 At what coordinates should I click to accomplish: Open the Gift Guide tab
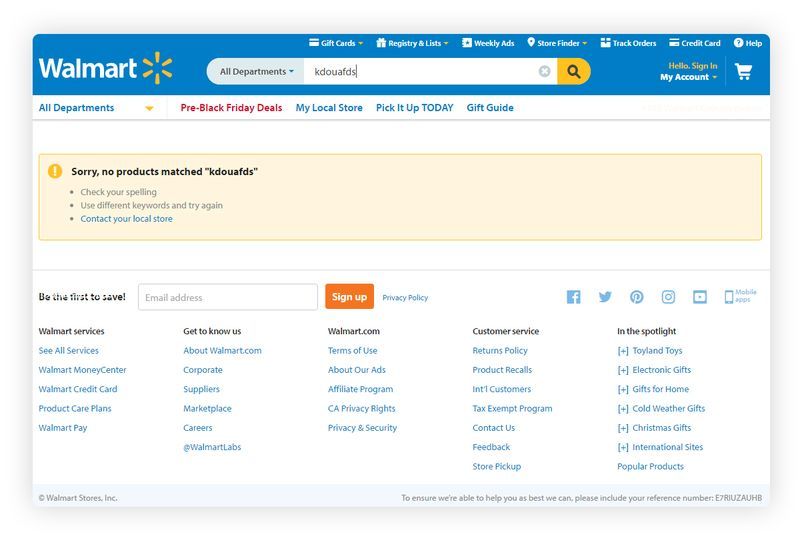490,108
